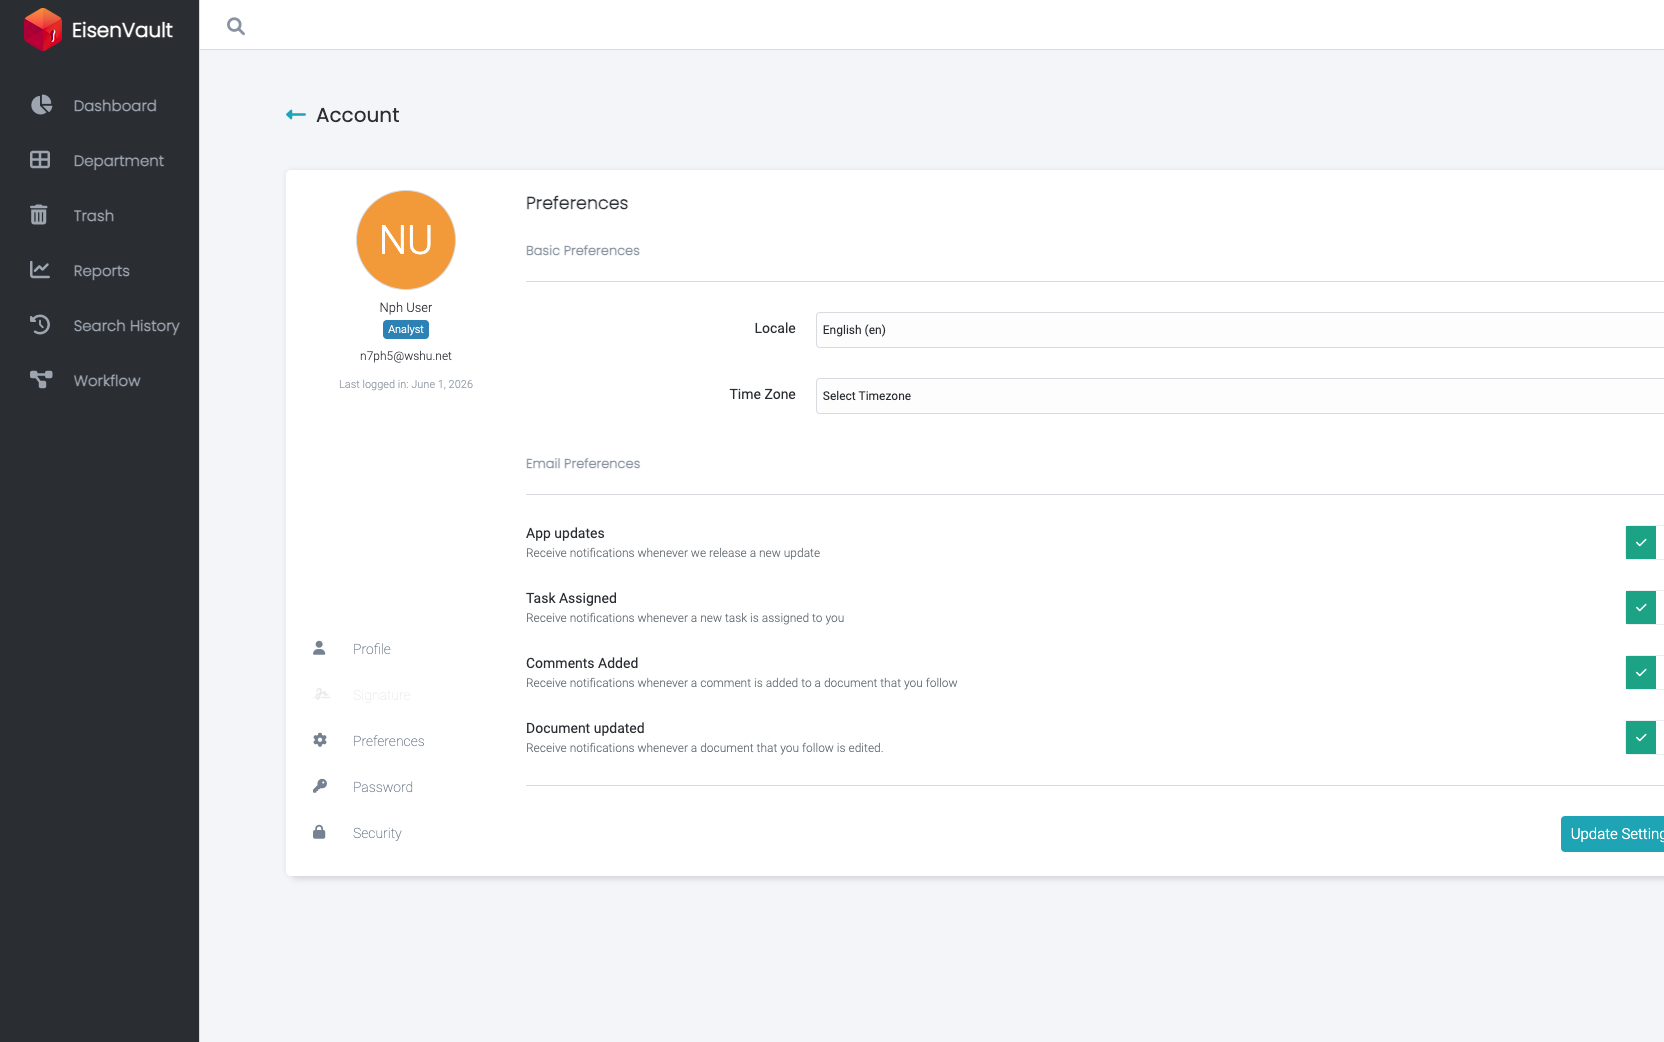This screenshot has height=1042, width=1664.
Task: Click the Signature pen icon
Action: tap(322, 694)
